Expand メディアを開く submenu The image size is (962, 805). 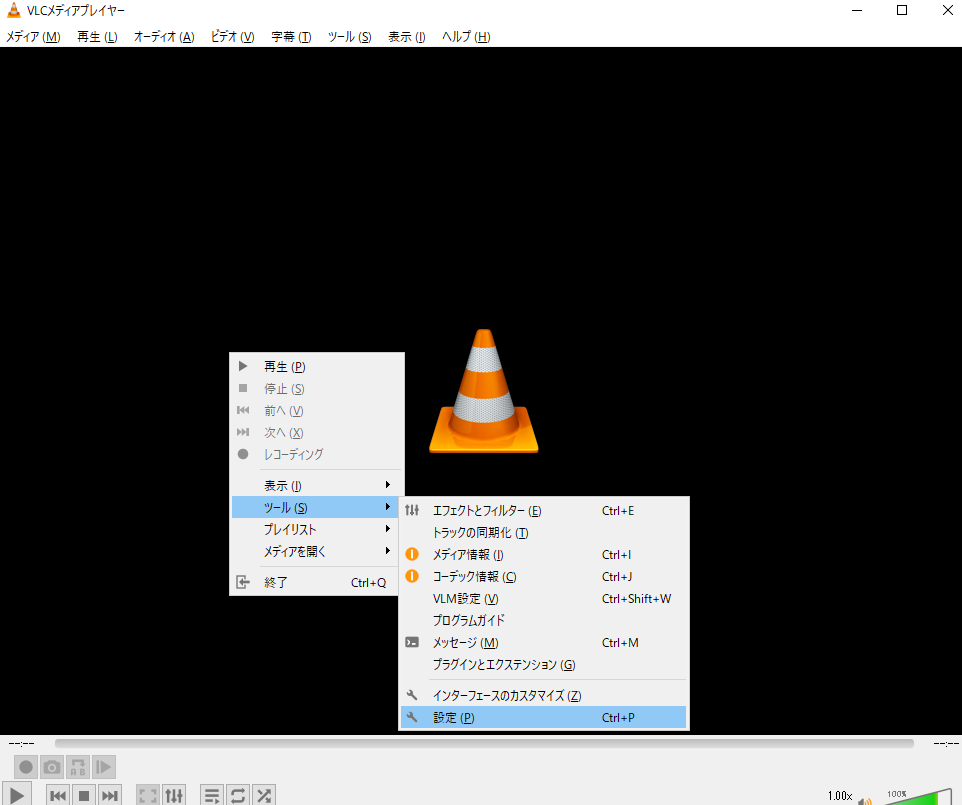point(316,552)
